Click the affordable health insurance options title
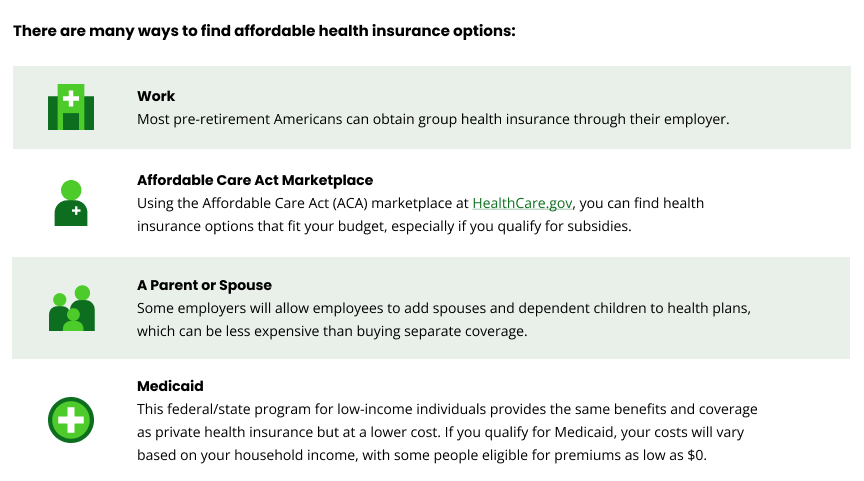This screenshot has height=481, width=864. [x=264, y=30]
